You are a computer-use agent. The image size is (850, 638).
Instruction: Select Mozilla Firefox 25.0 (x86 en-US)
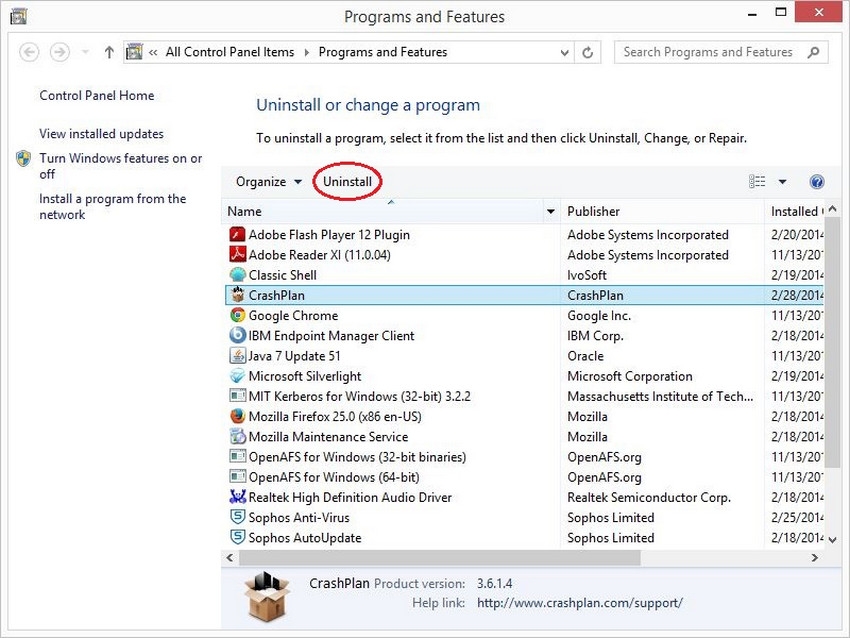tap(335, 416)
